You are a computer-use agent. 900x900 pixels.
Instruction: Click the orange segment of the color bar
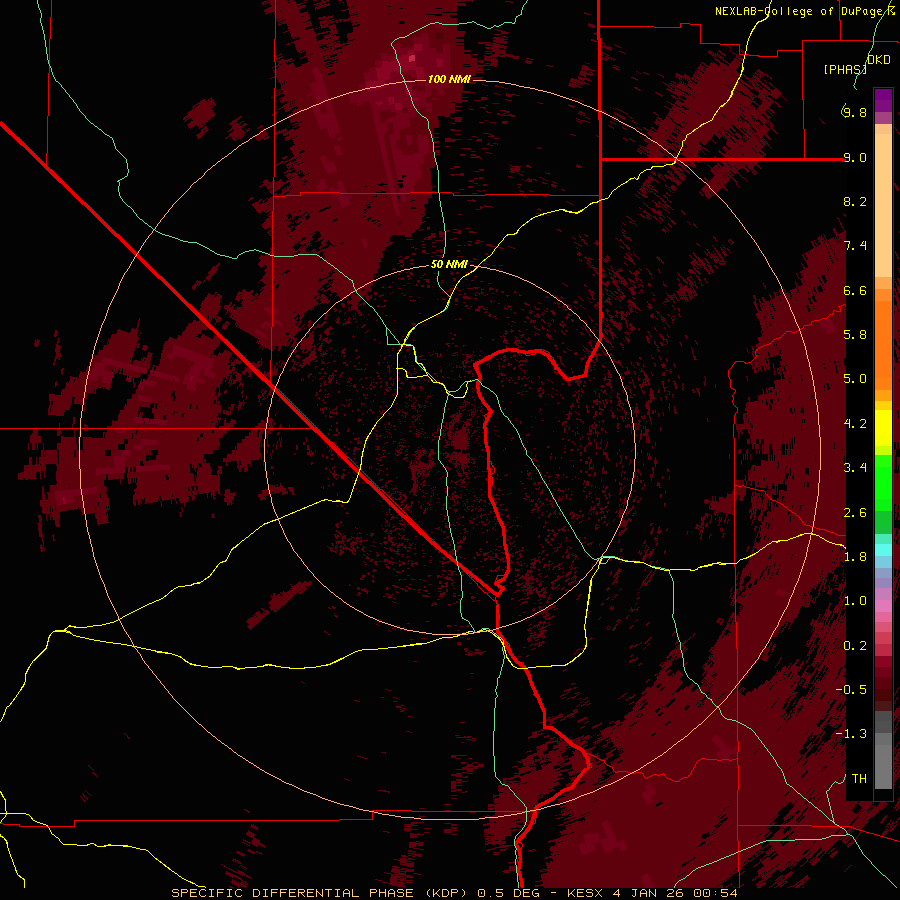coord(883,344)
